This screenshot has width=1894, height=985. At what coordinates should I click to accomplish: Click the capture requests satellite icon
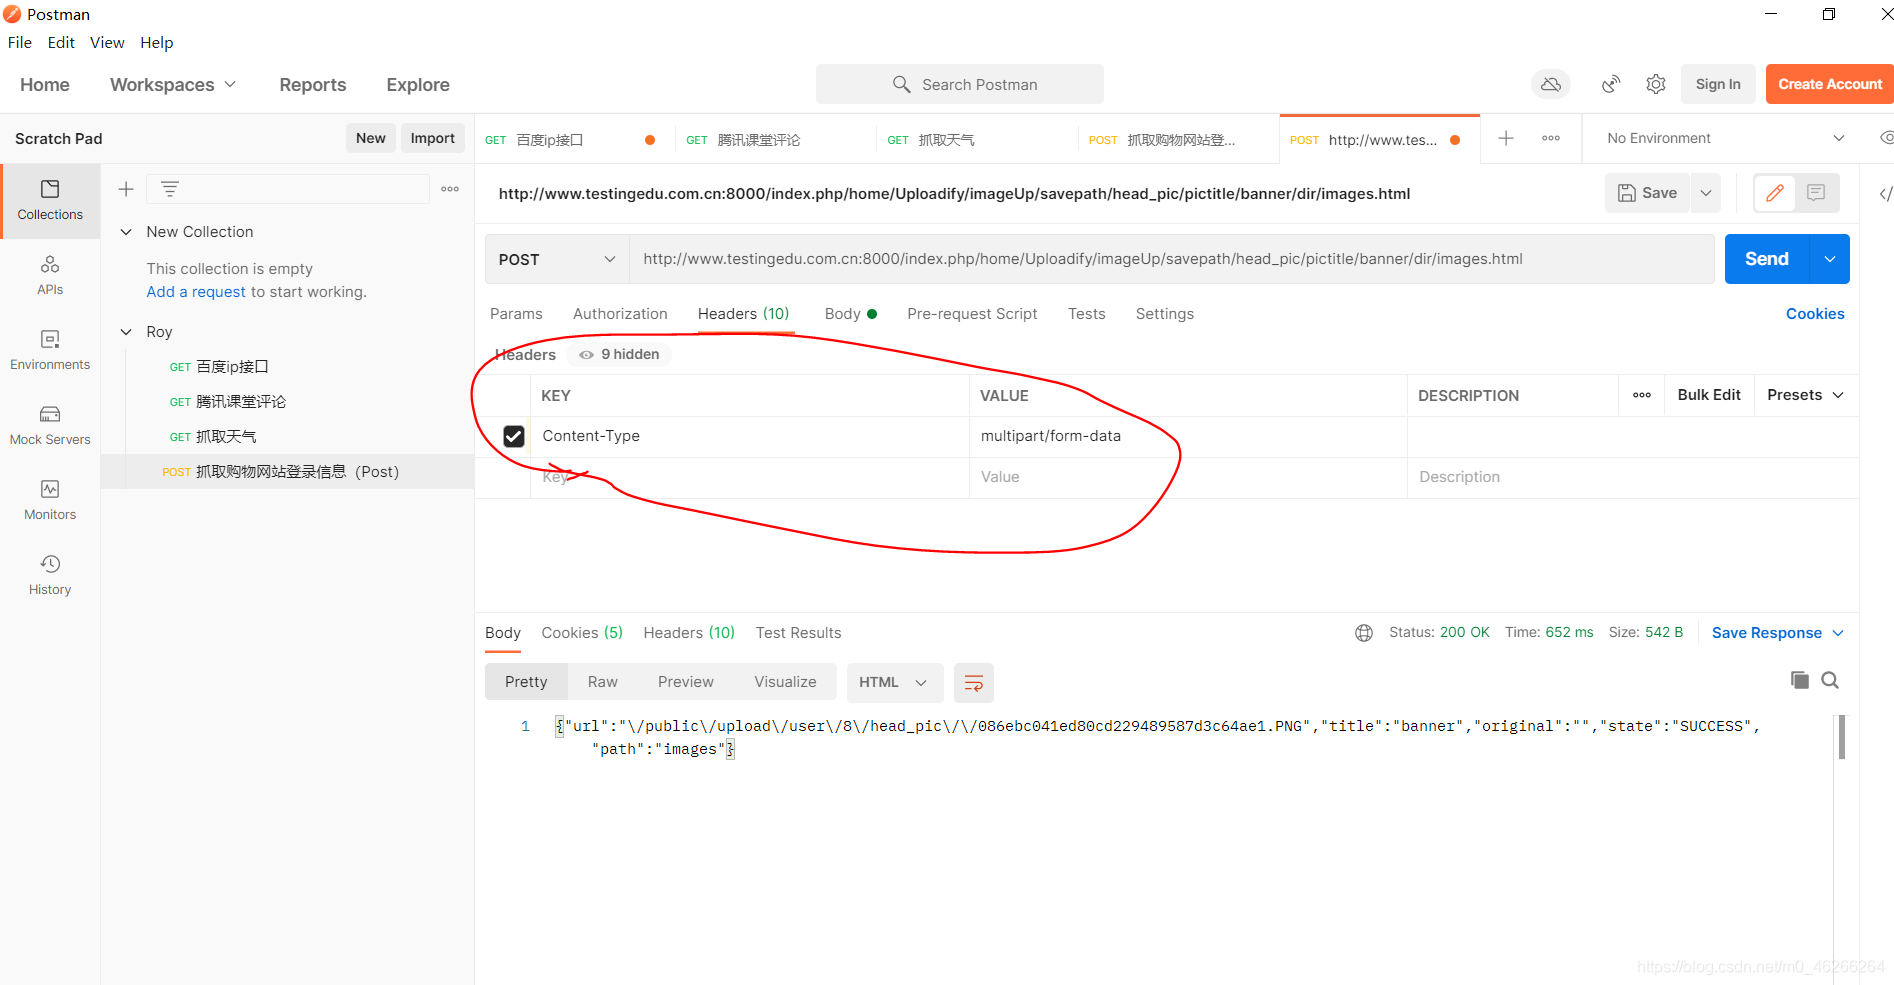pos(1610,85)
